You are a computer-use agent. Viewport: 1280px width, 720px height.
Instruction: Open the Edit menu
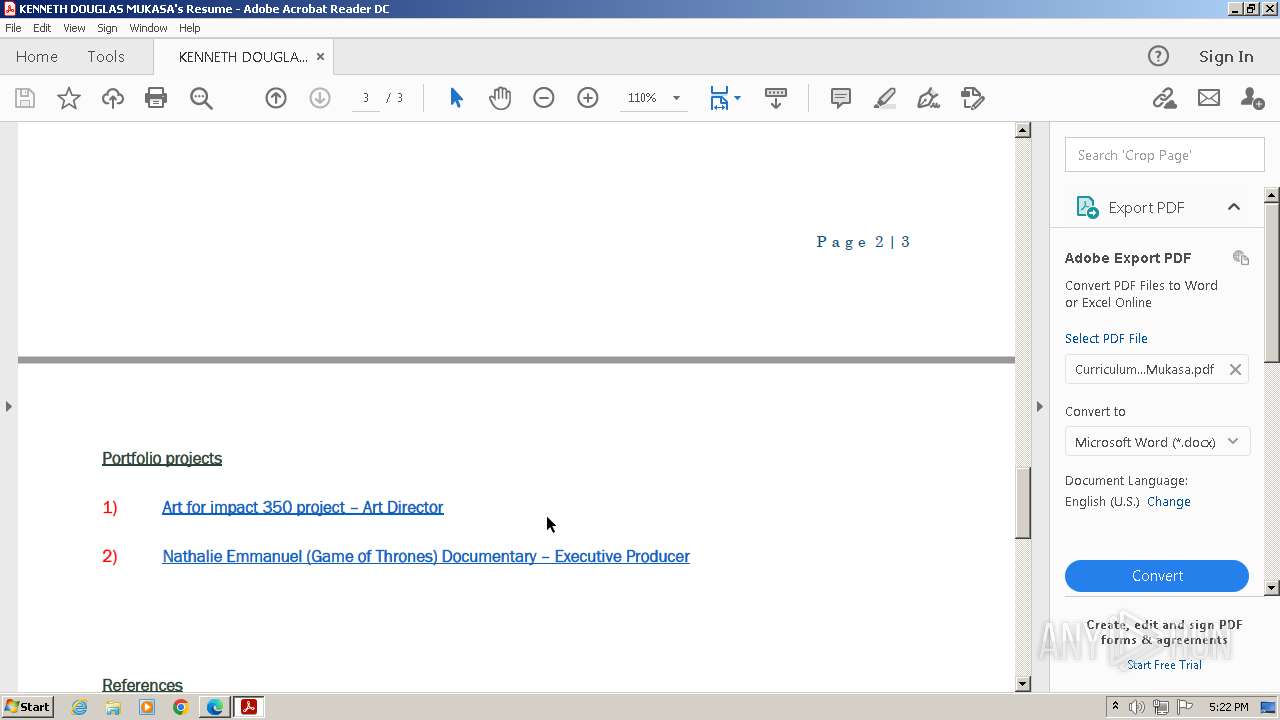pos(42,28)
